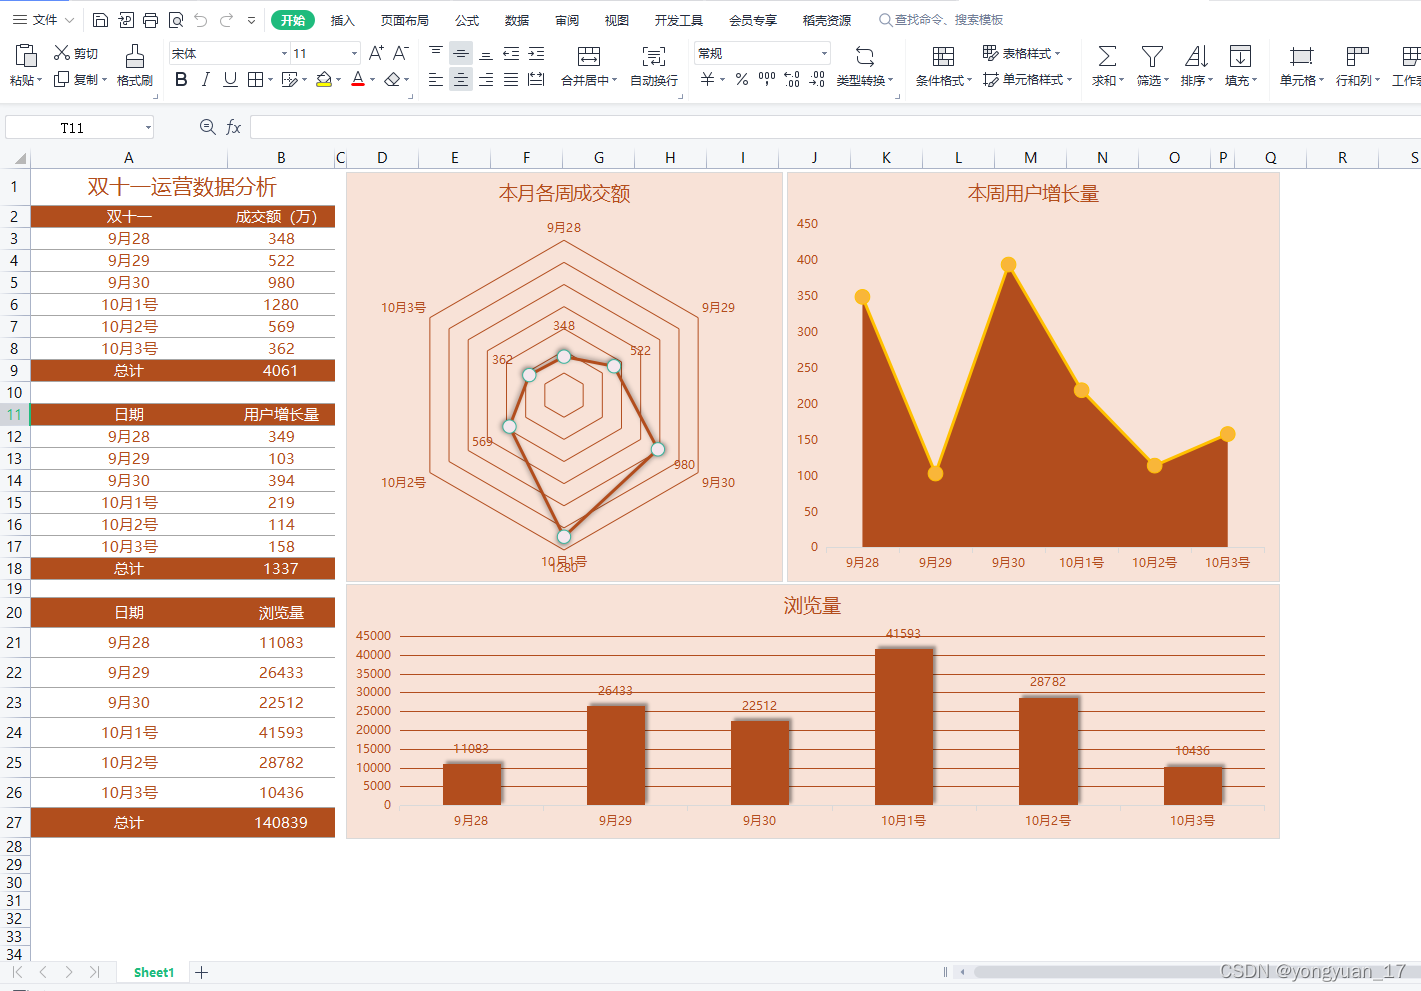
Task: Open the File (文件) menu
Action: tap(43, 20)
